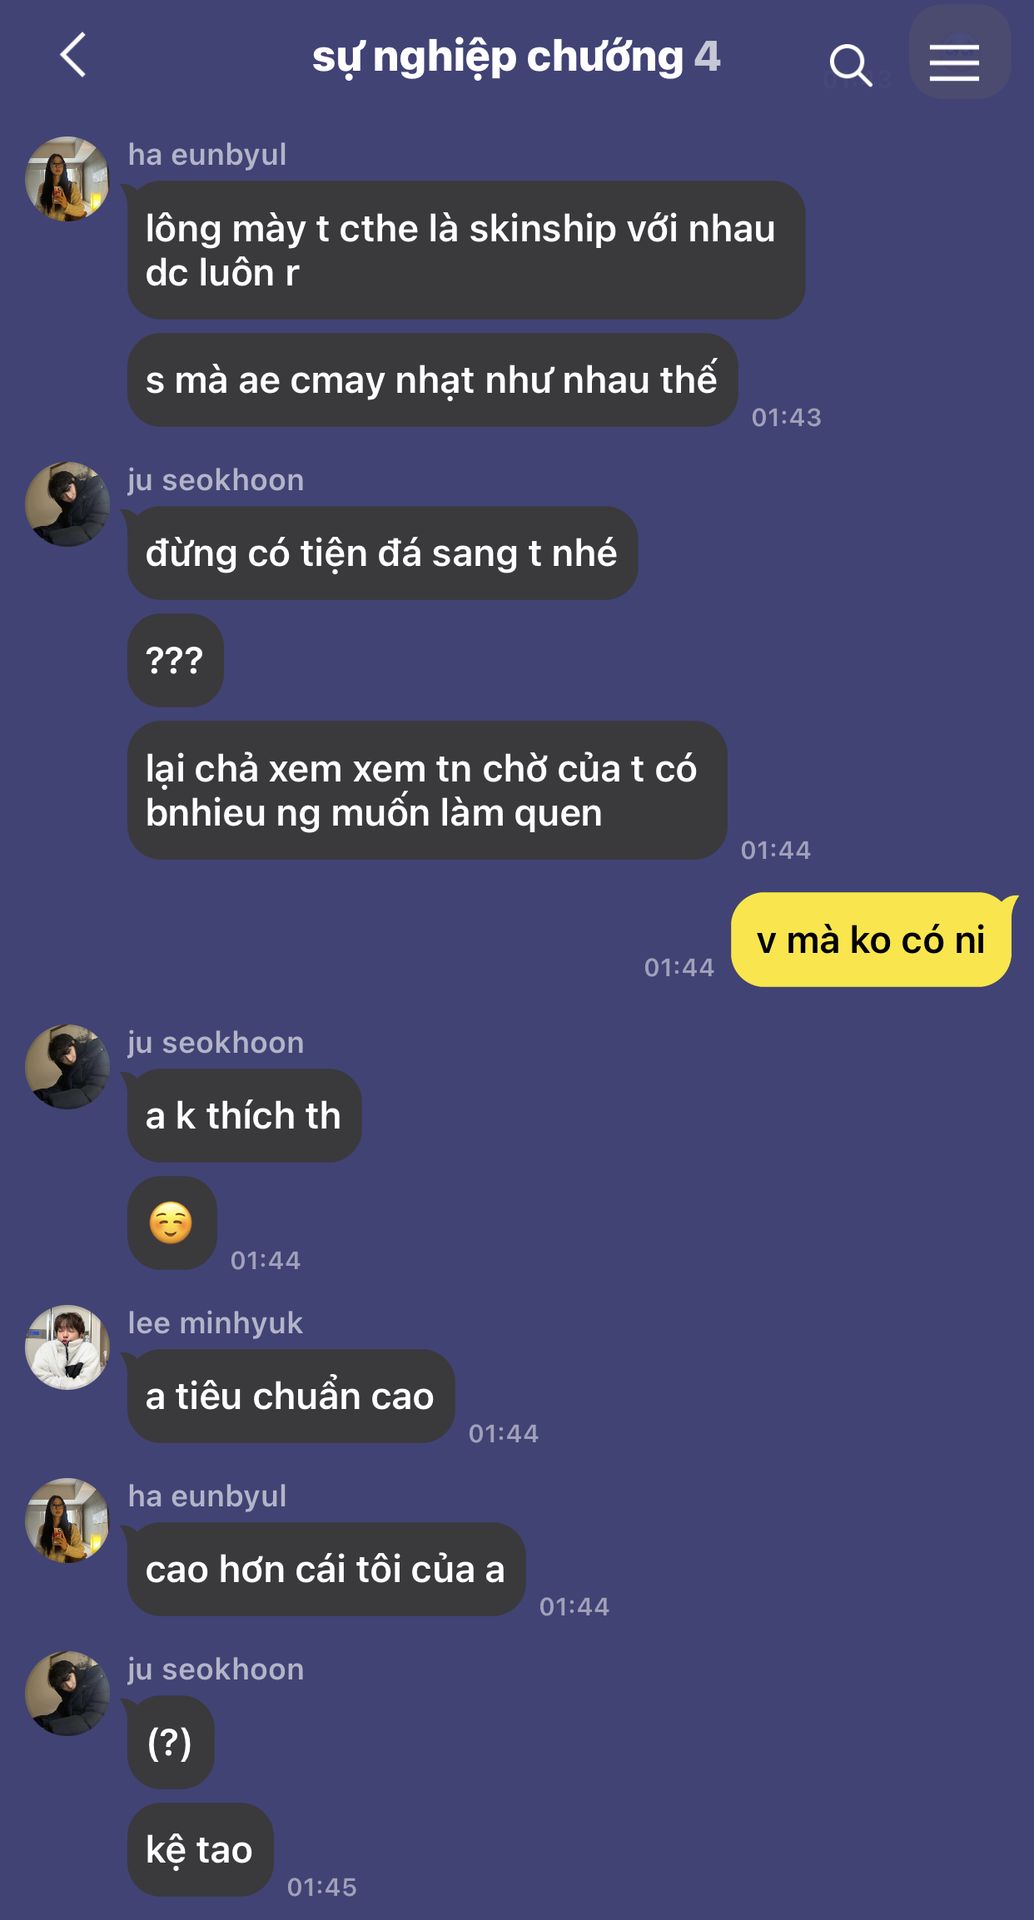
Task: Select message 'a tiêu chuẩn cao'
Action: coord(291,1396)
